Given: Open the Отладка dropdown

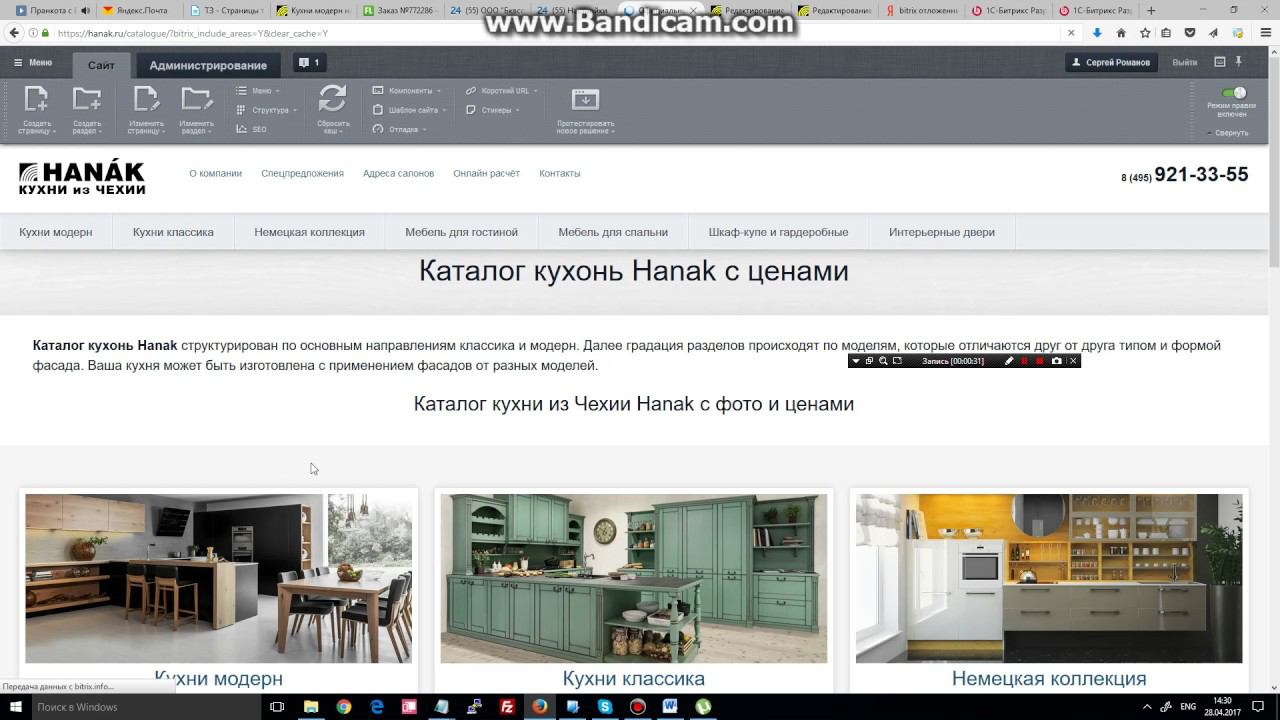Looking at the screenshot, I should click(x=400, y=129).
